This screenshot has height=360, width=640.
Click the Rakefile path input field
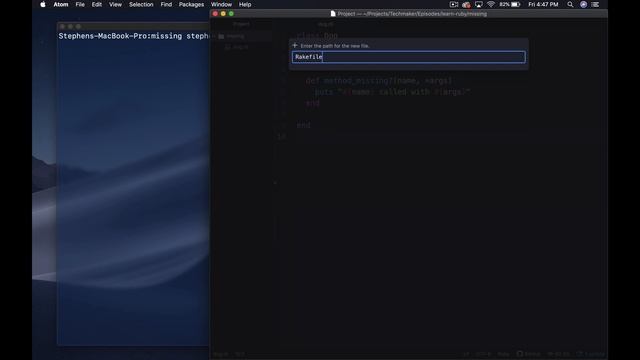click(409, 57)
